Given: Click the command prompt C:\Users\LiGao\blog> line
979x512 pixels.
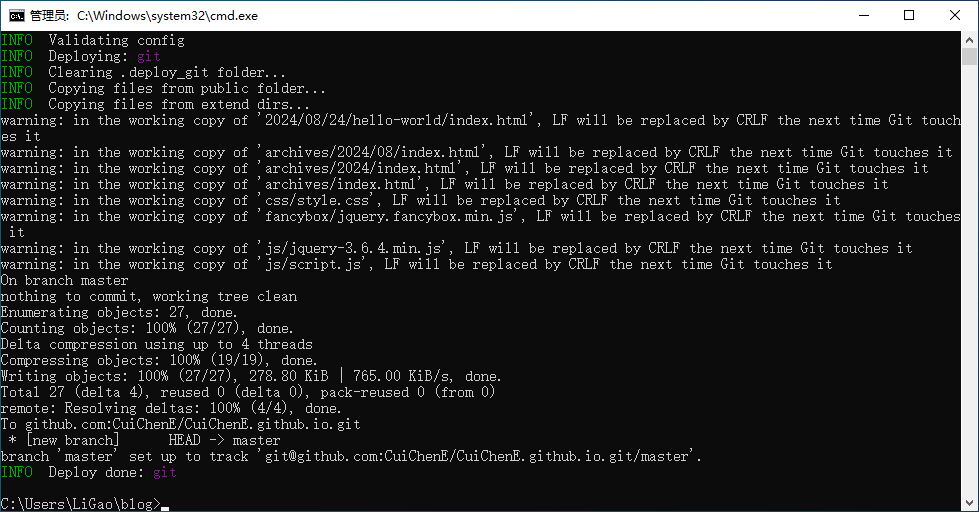Looking at the screenshot, I should pos(81,504).
